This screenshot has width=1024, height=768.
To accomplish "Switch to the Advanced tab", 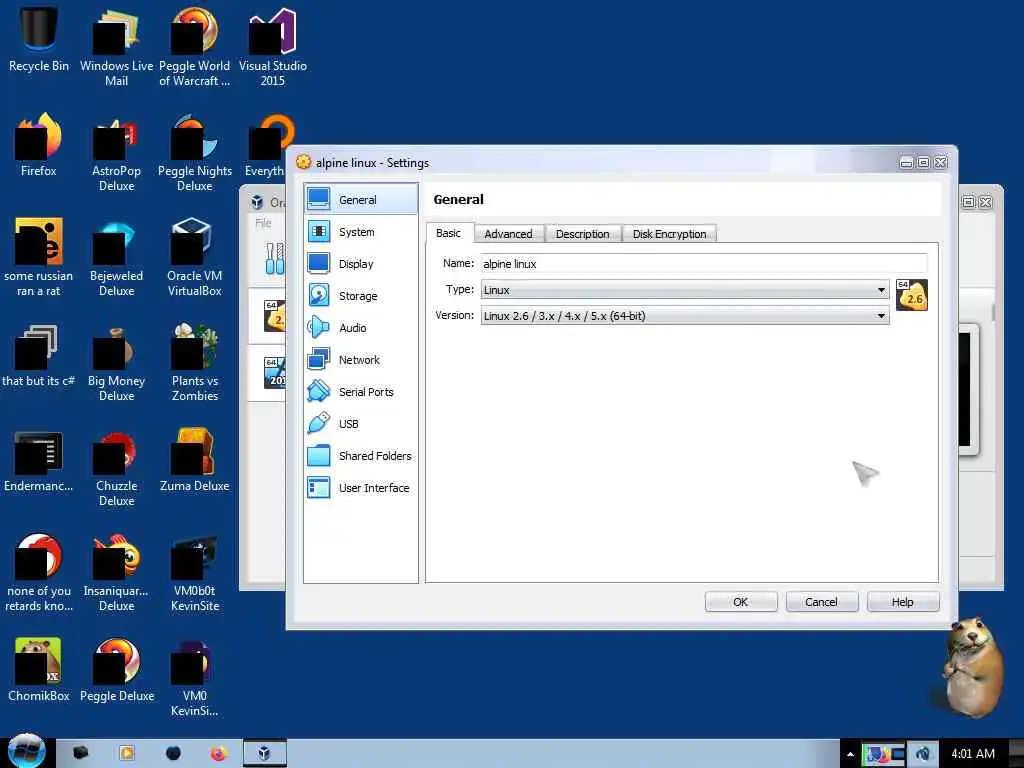I will [x=508, y=234].
